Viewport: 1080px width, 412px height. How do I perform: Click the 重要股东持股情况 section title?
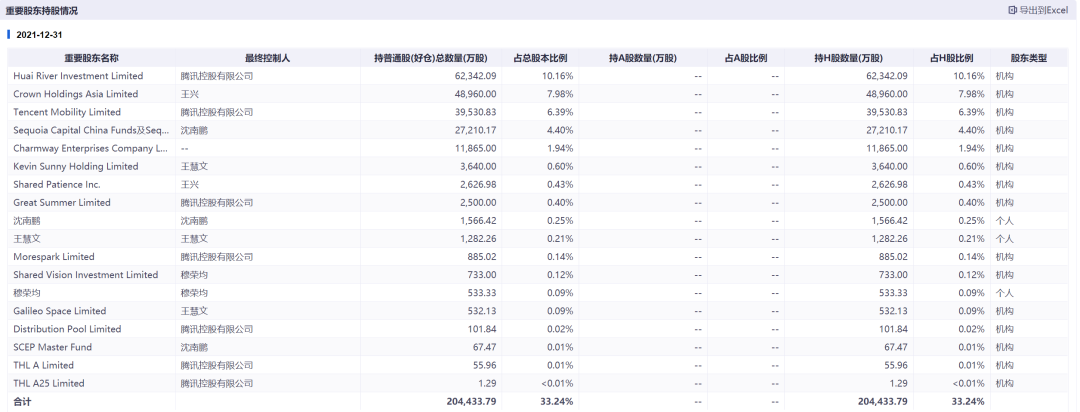[x=41, y=10]
